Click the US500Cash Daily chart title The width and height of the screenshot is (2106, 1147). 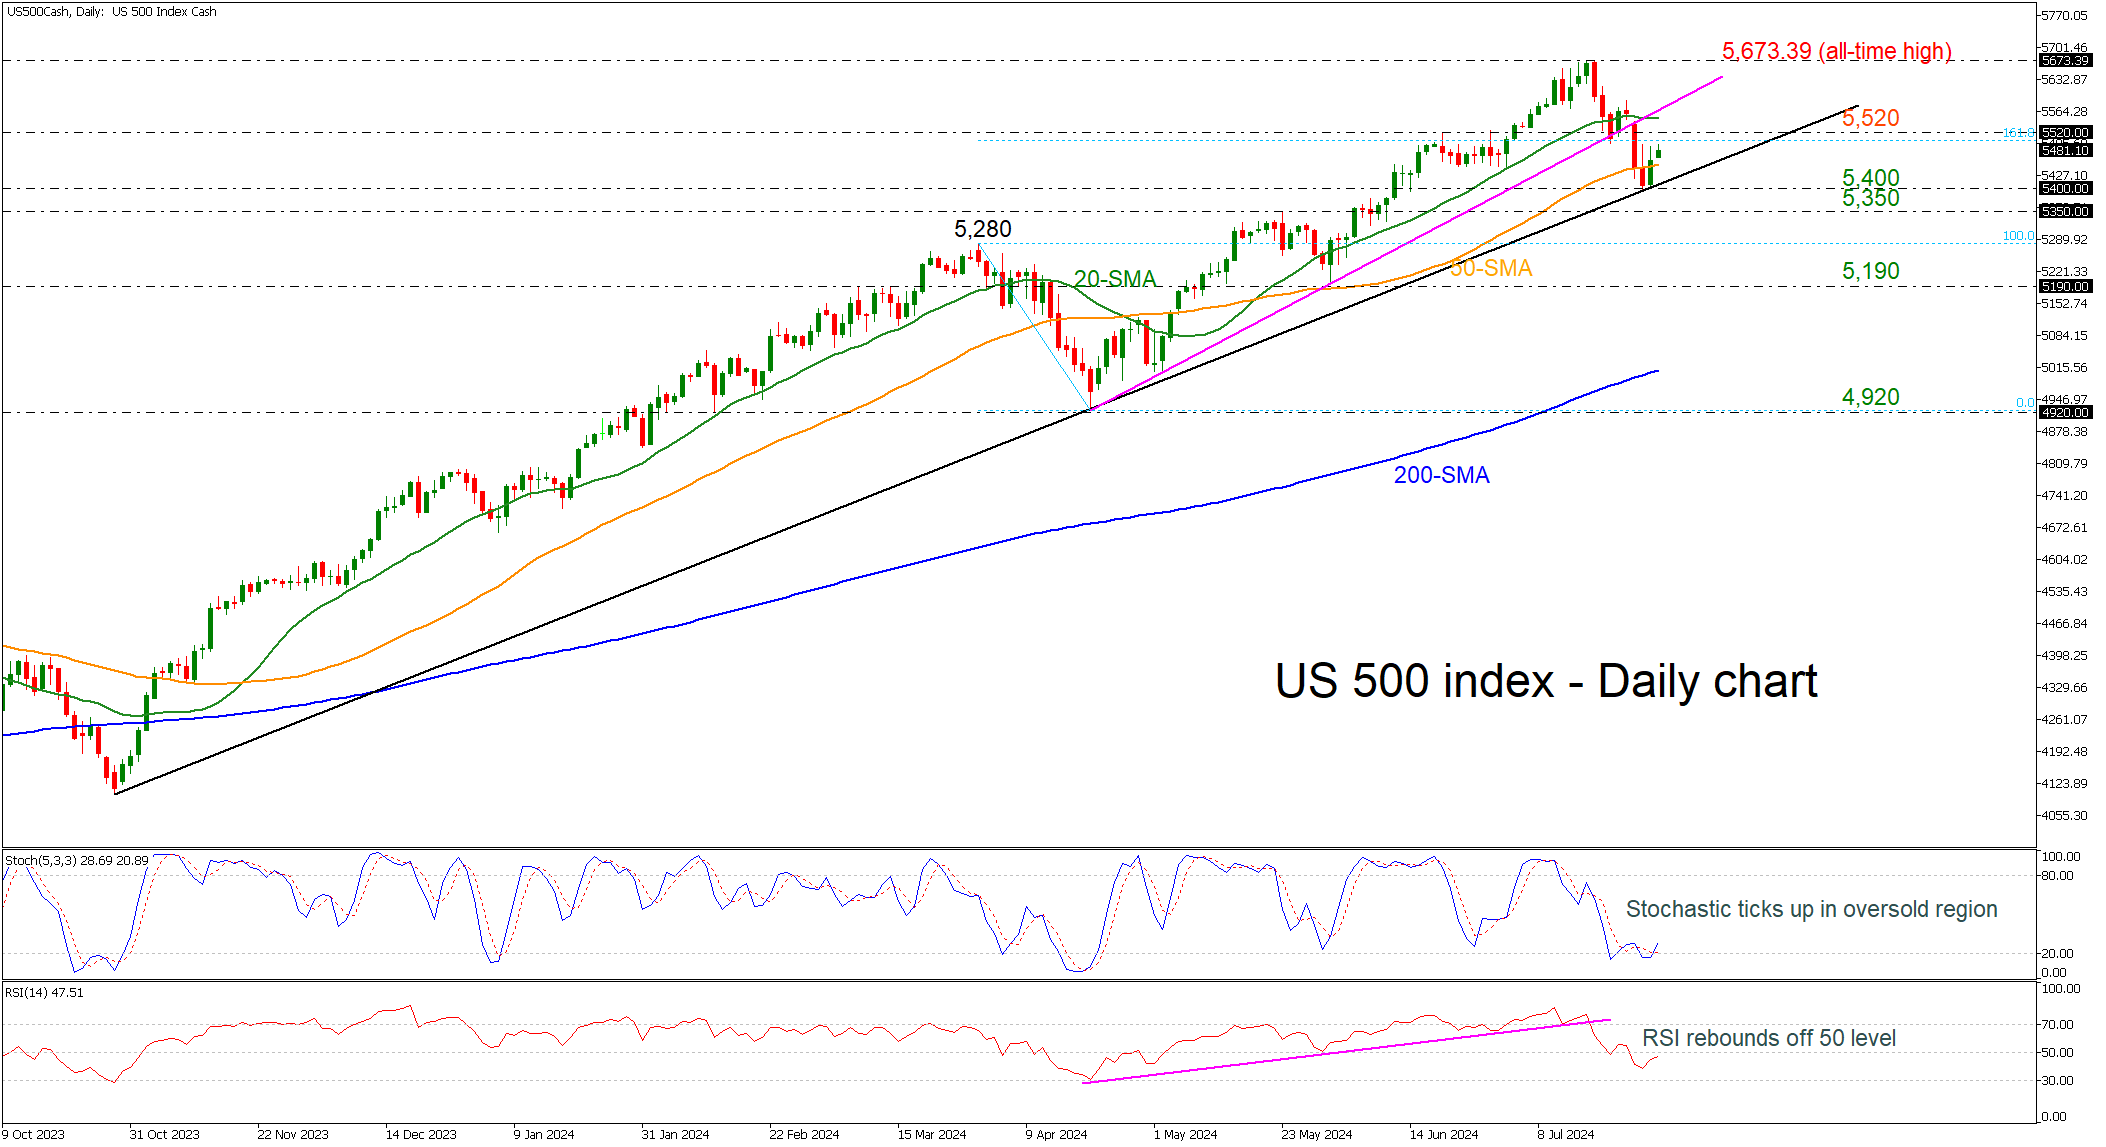[x=111, y=12]
